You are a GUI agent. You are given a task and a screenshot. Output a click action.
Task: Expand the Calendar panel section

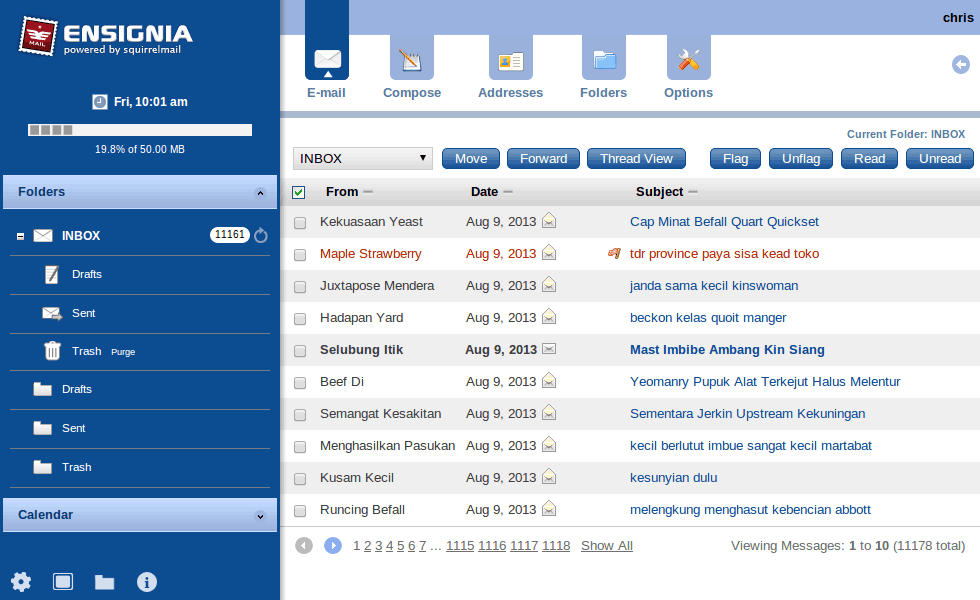point(260,516)
